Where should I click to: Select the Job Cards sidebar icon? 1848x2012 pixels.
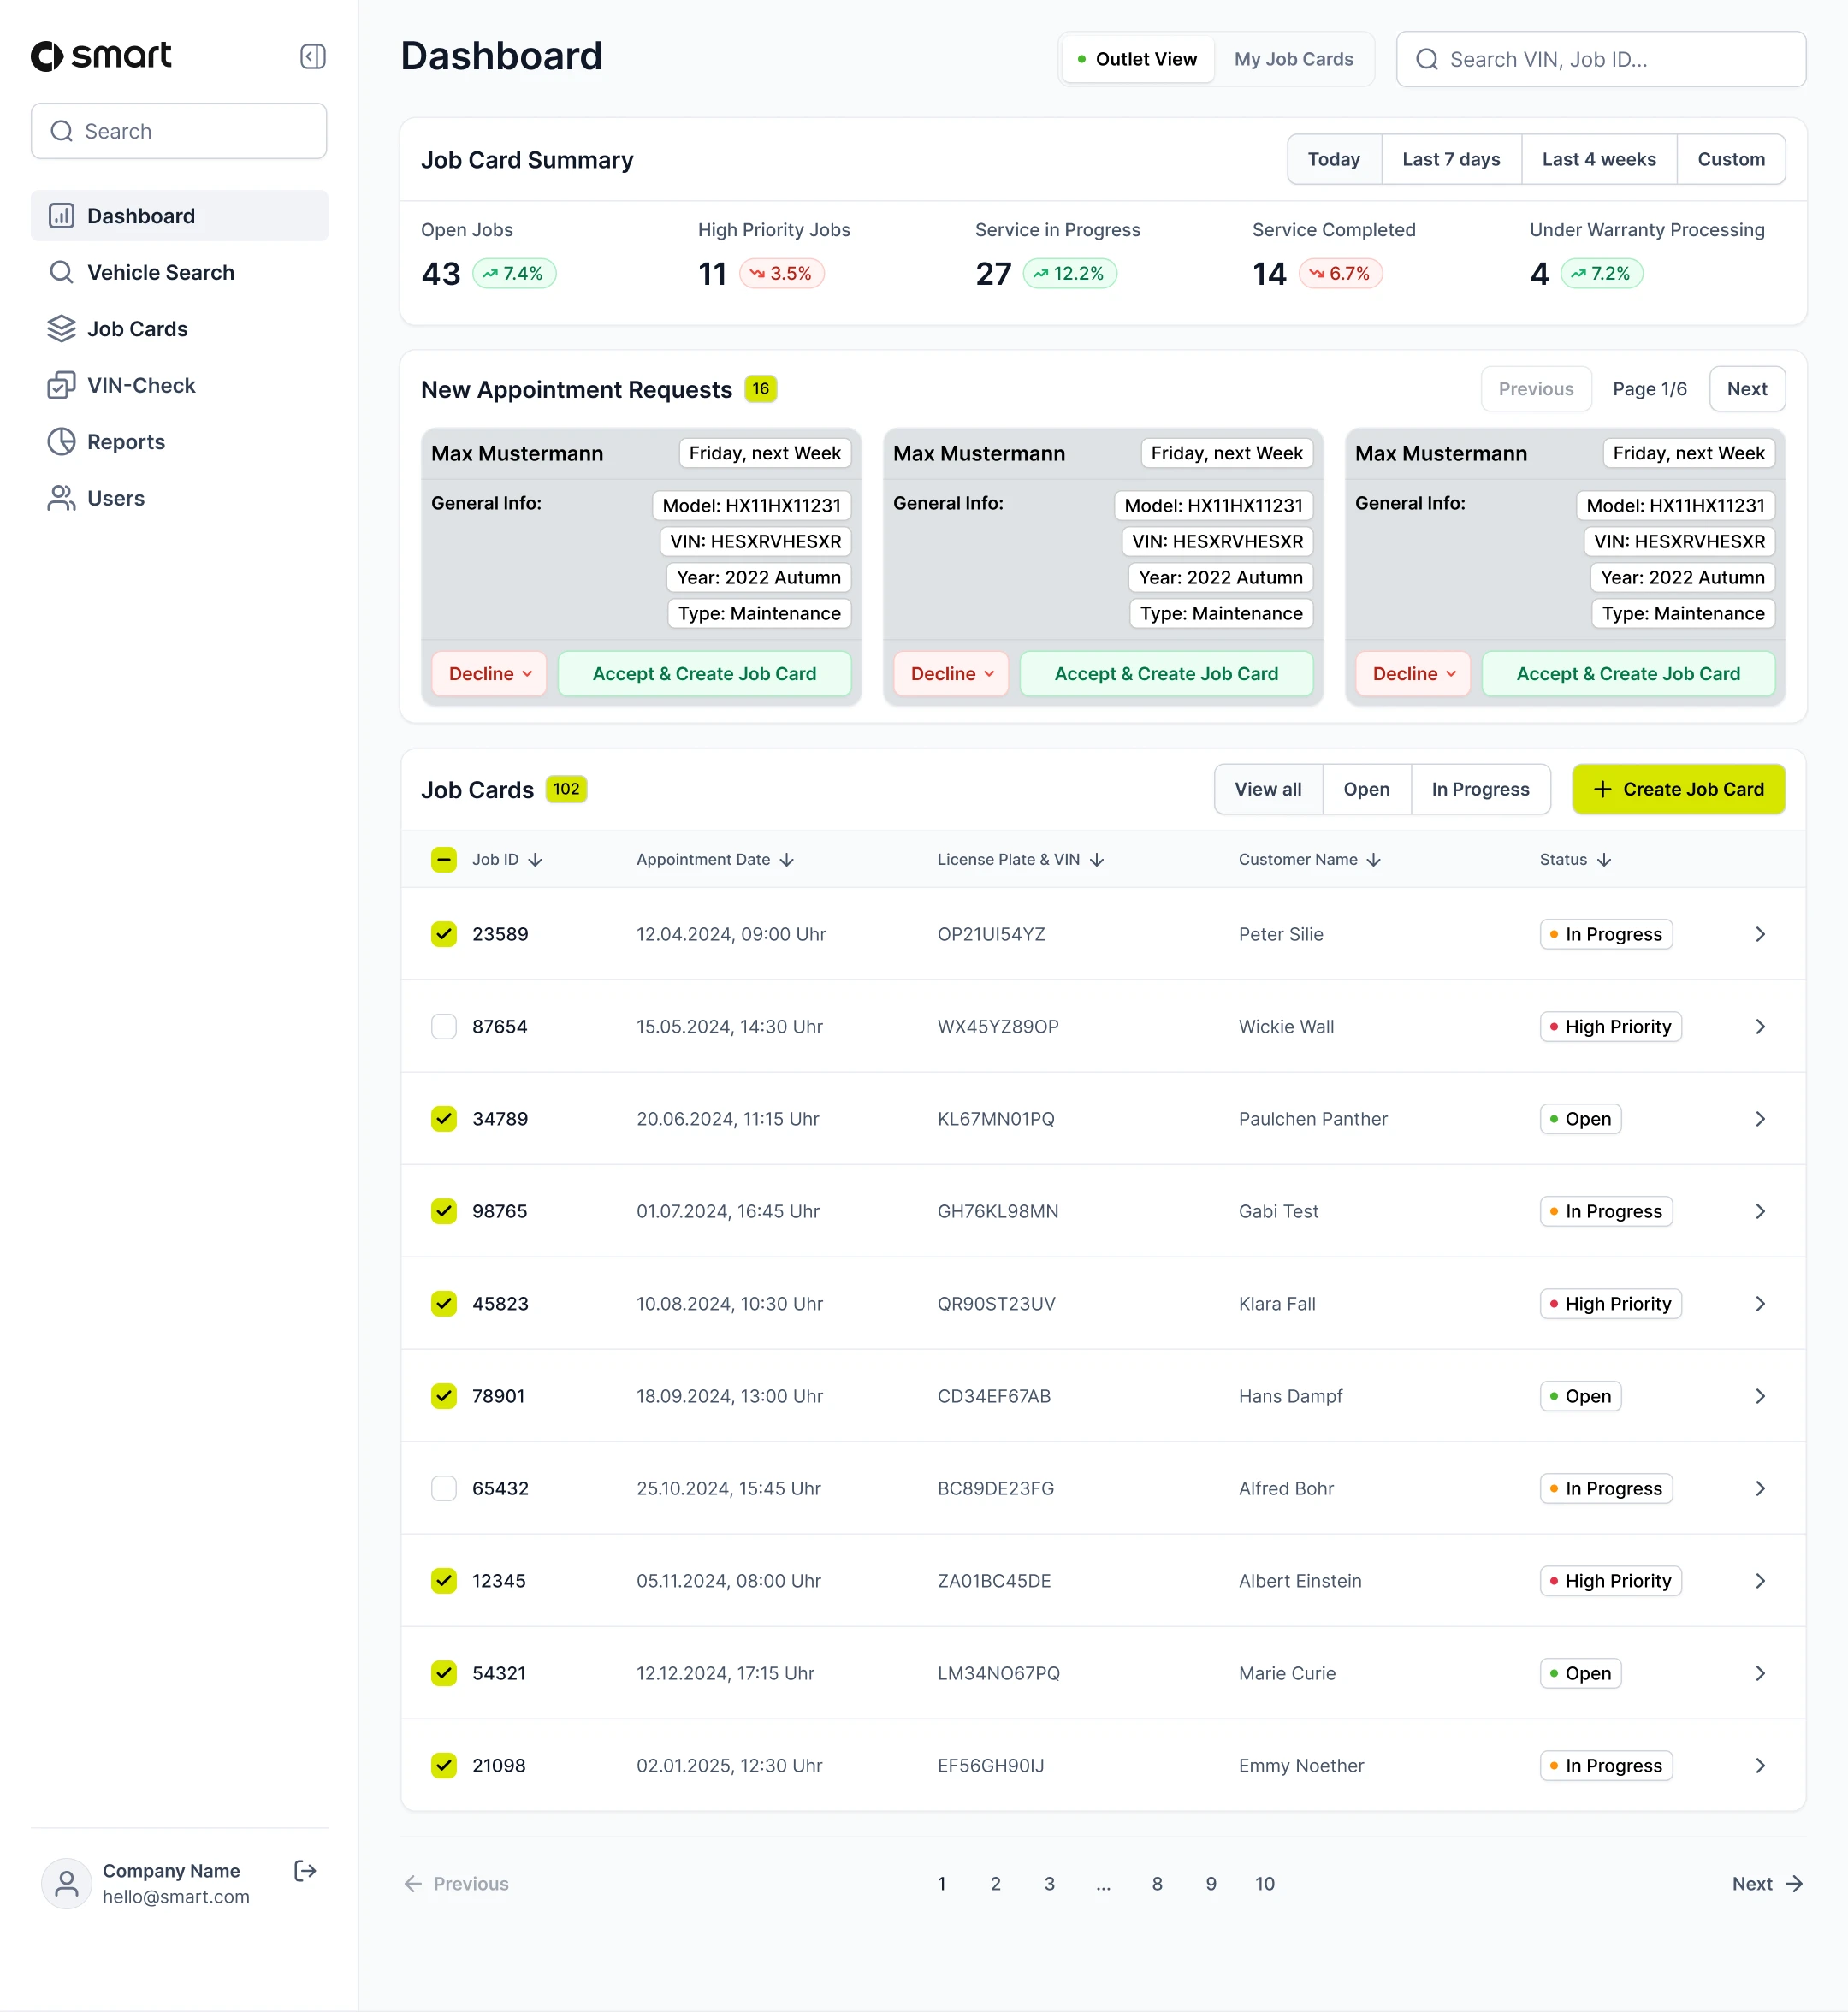pos(61,328)
